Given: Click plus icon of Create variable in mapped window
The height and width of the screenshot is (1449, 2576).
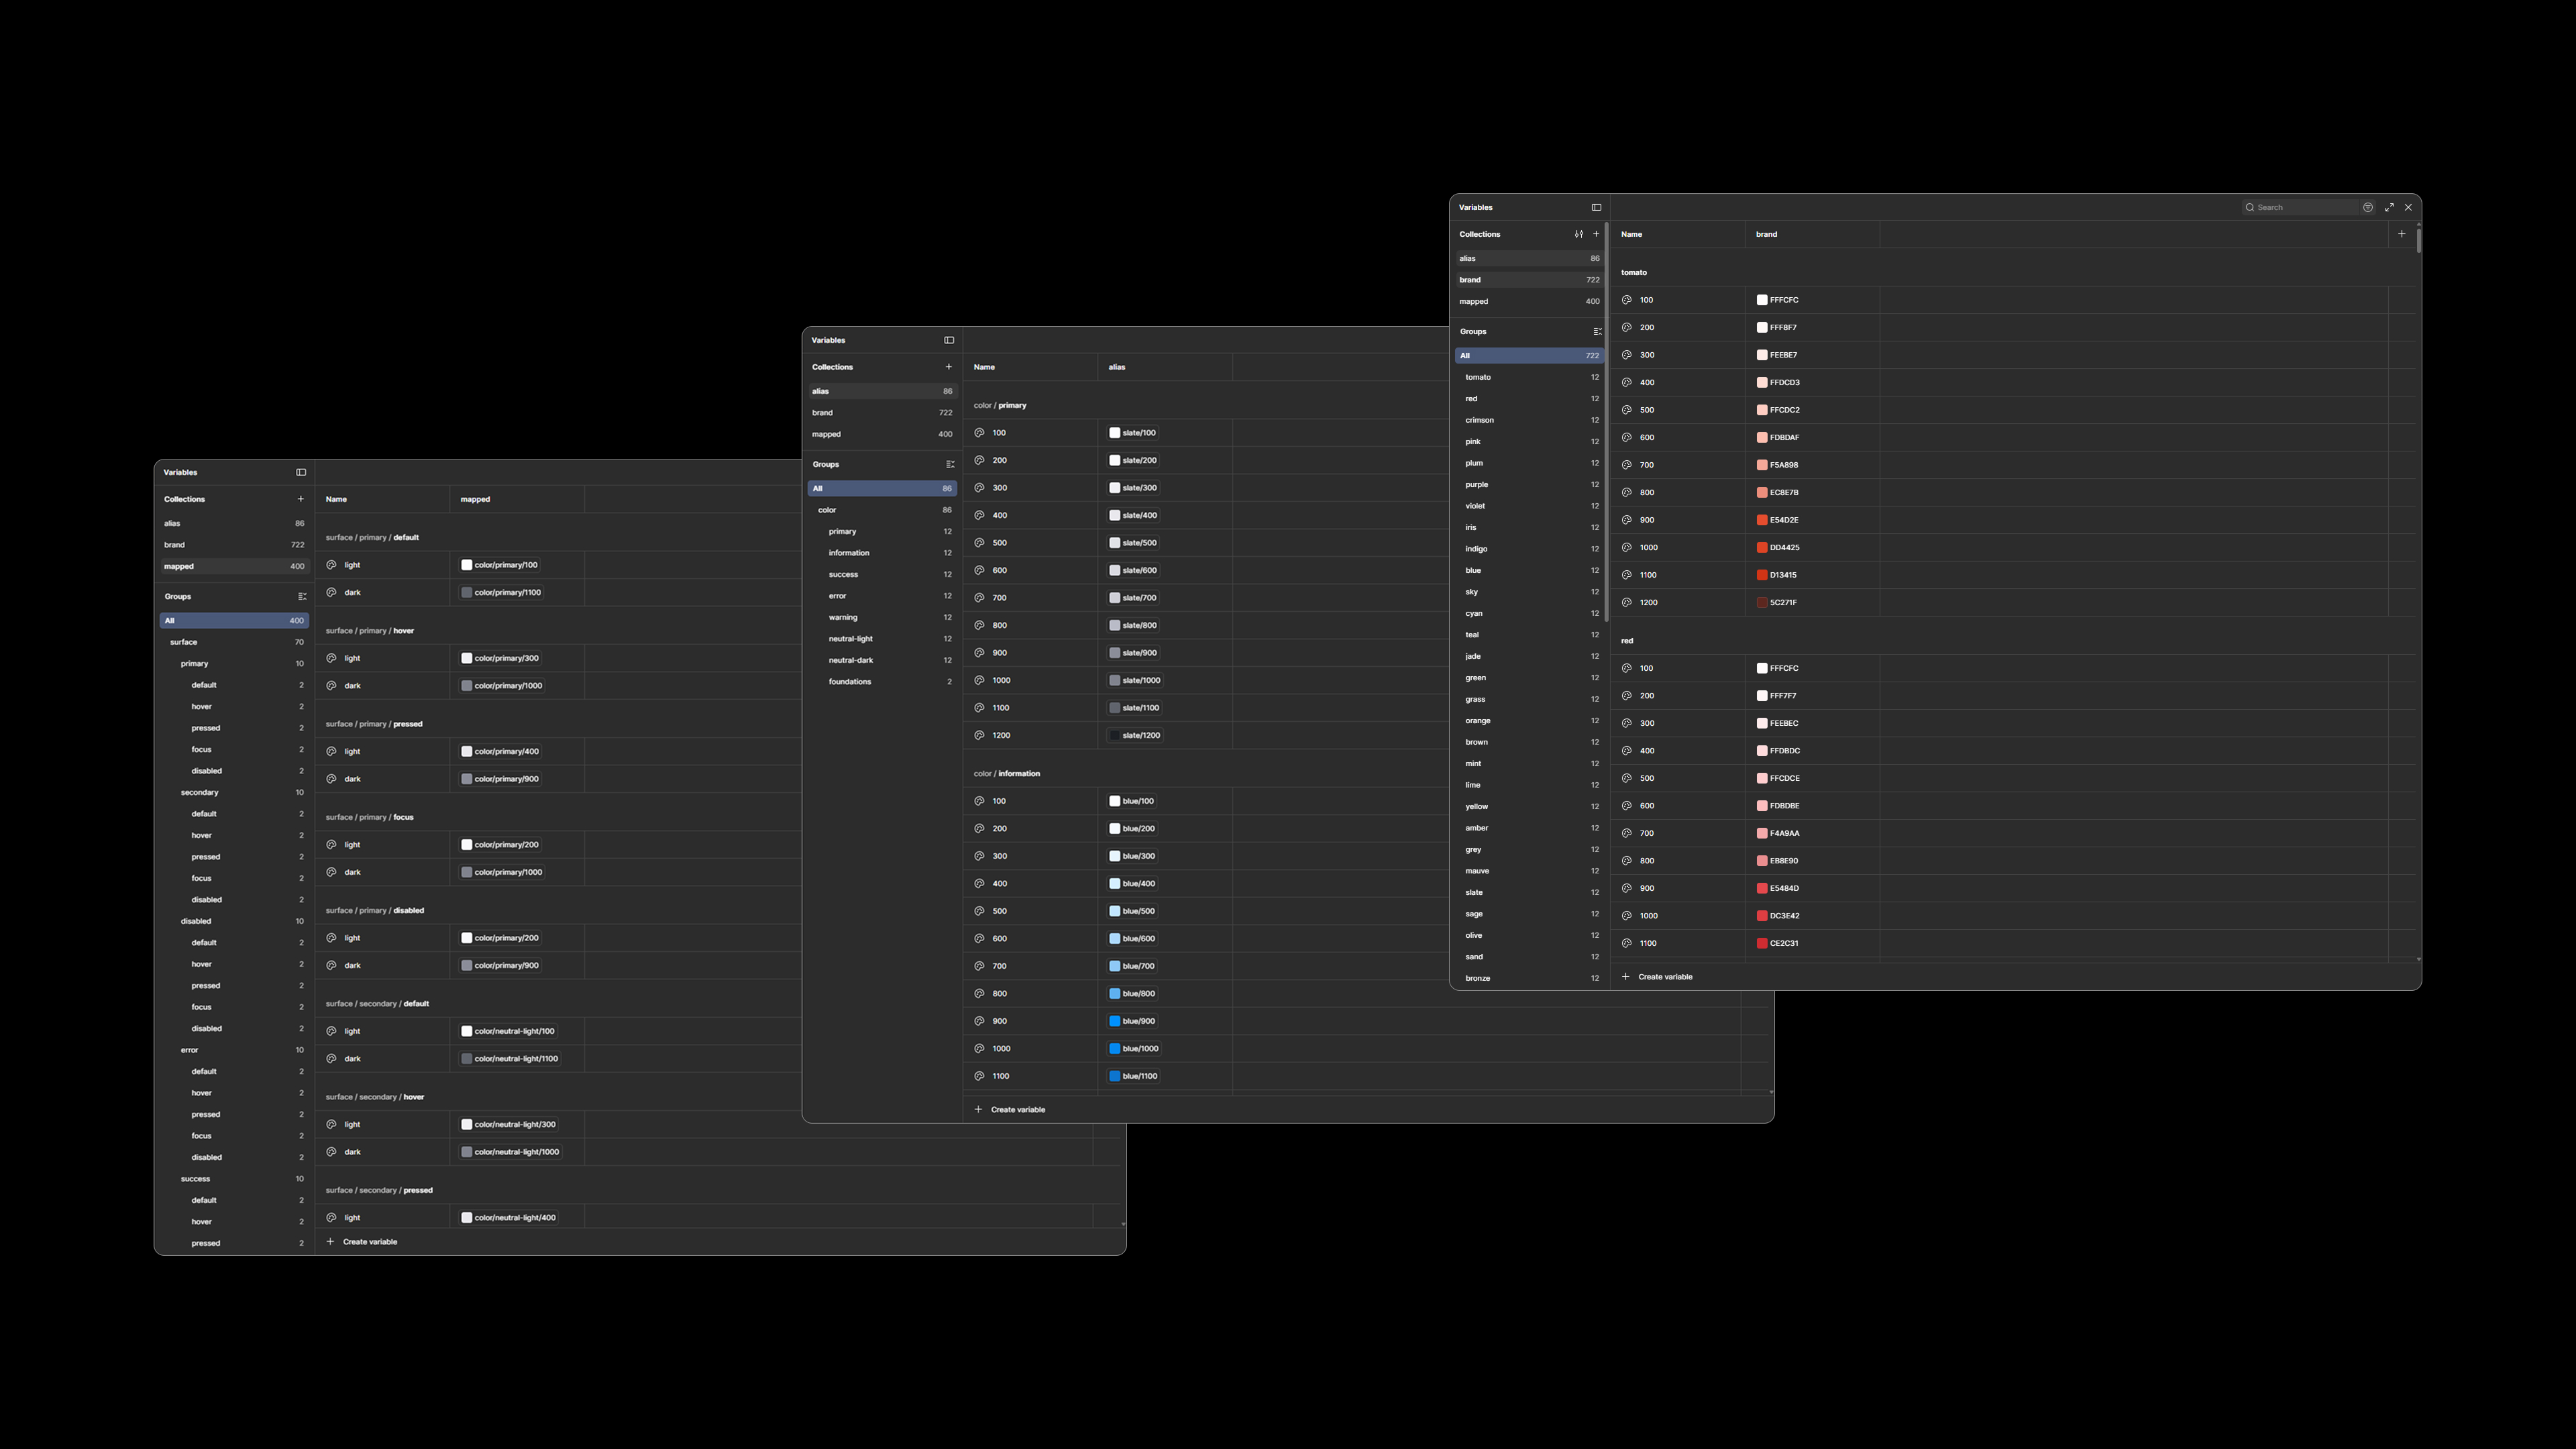Looking at the screenshot, I should point(330,1242).
